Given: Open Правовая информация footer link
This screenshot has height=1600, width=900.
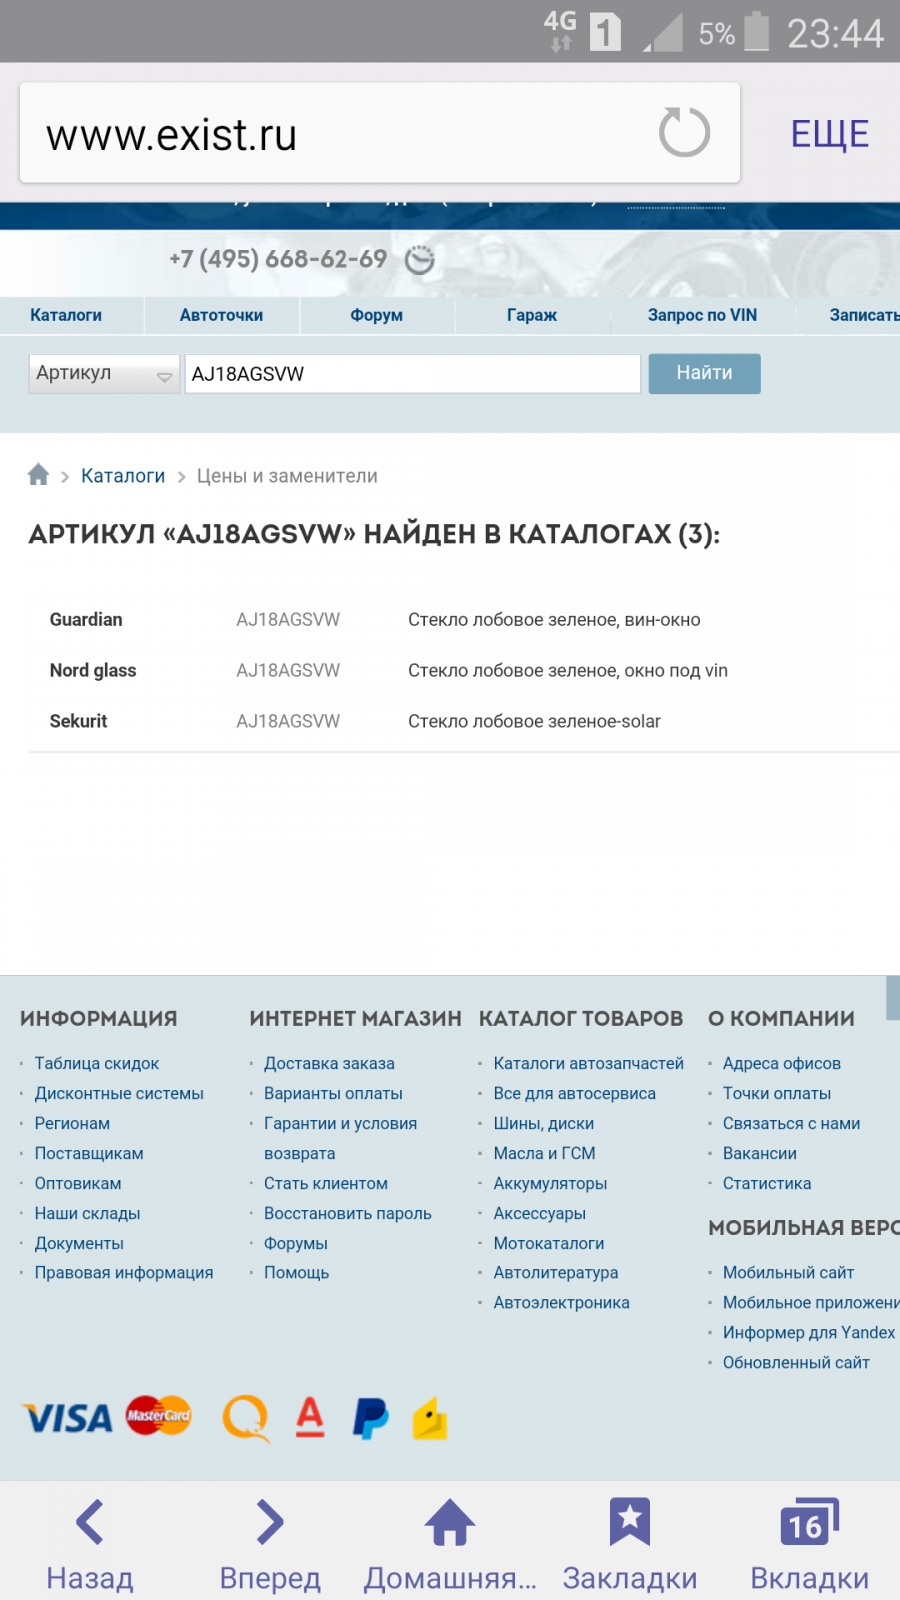Looking at the screenshot, I should tap(124, 1272).
